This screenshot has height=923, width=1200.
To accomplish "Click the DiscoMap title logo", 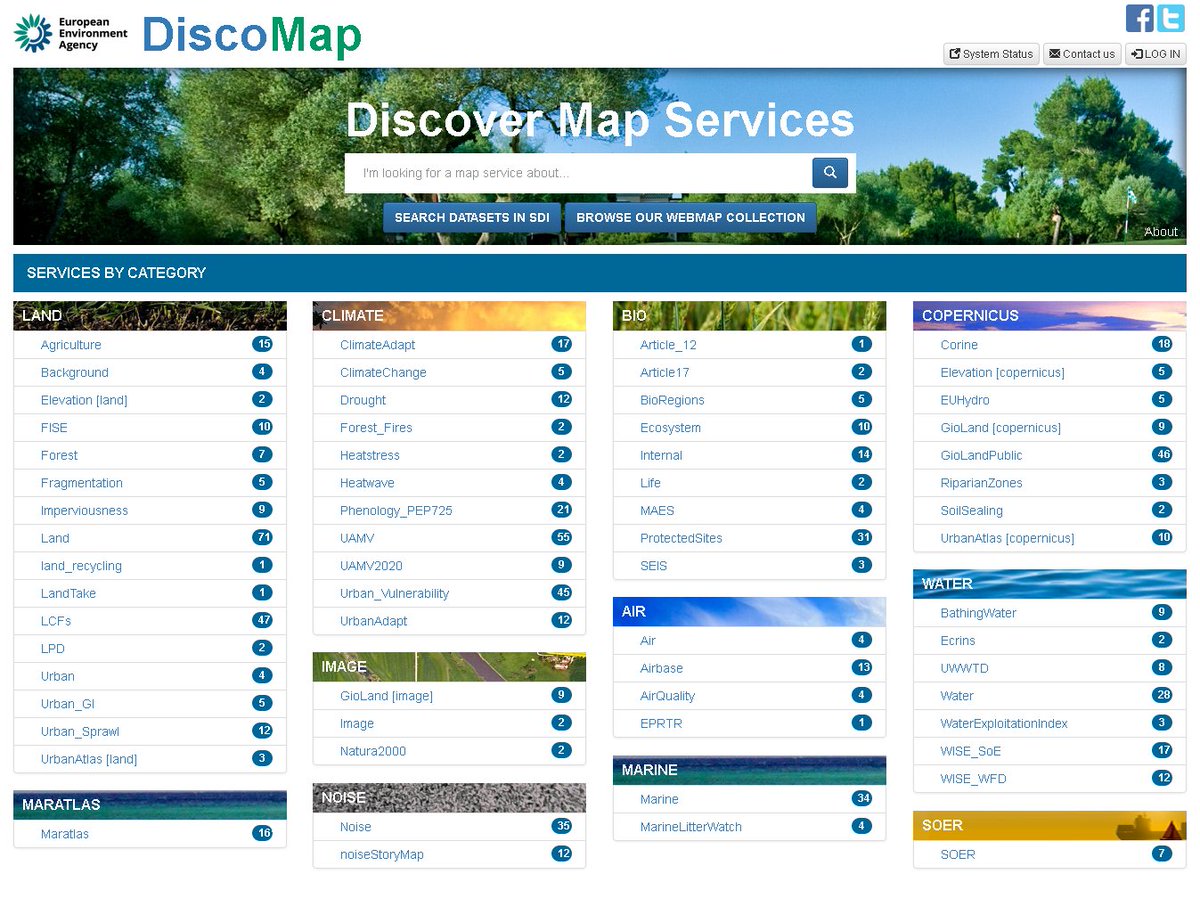I will [252, 35].
